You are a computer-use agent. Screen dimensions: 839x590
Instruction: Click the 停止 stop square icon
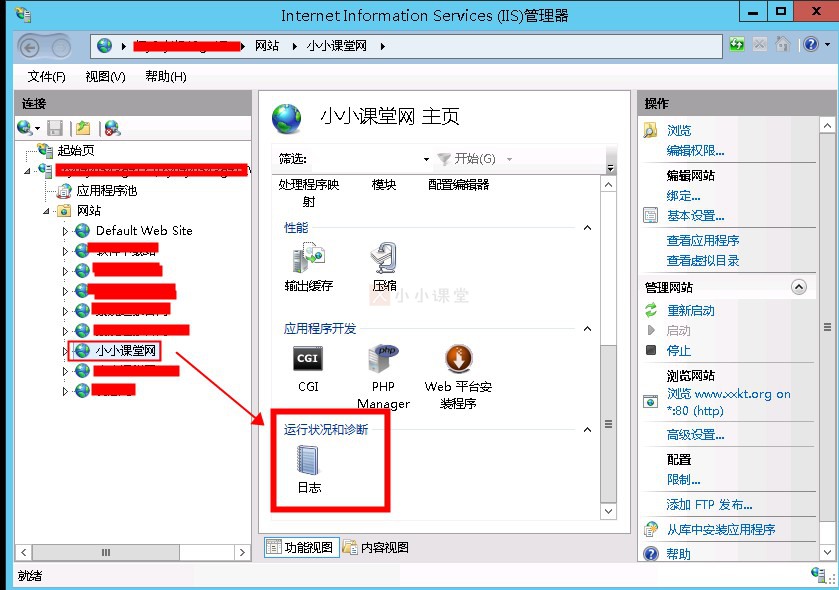[651, 350]
